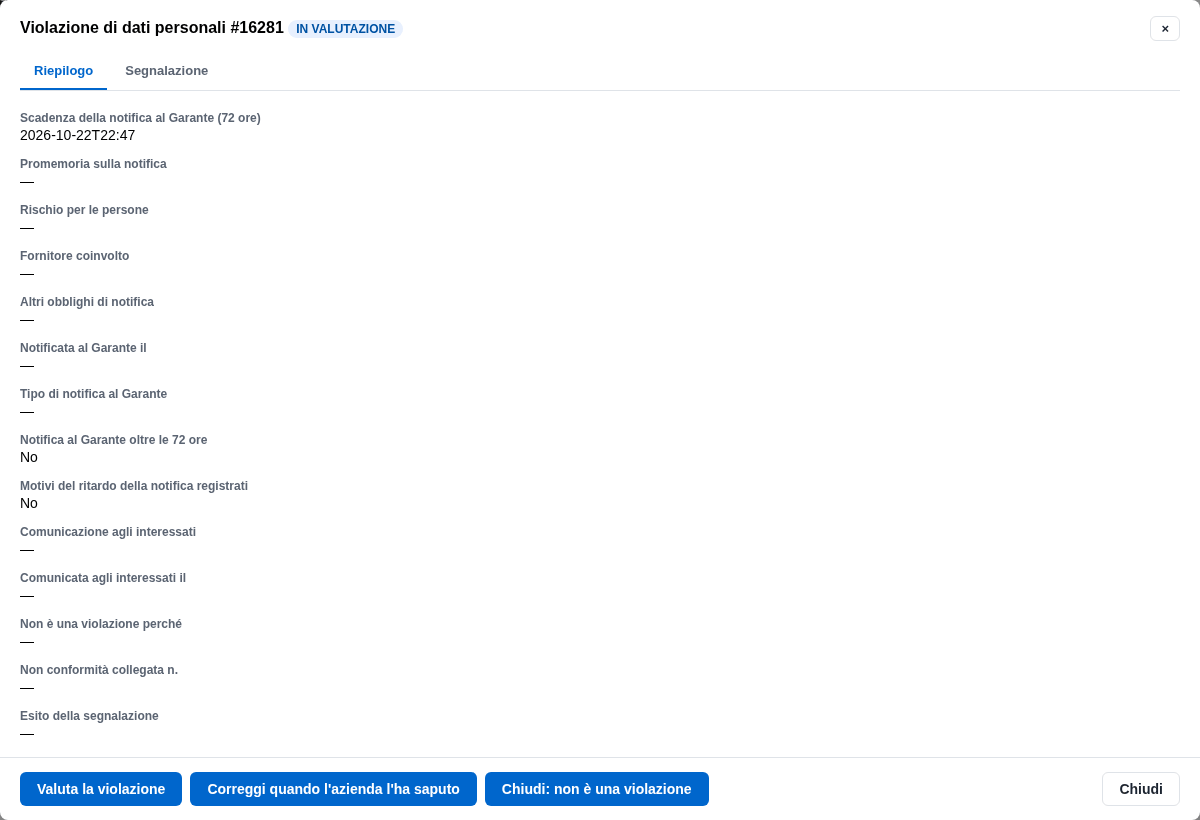Image resolution: width=1200 pixels, height=820 pixels.
Task: Open the Segnalazione tab
Action: (167, 71)
